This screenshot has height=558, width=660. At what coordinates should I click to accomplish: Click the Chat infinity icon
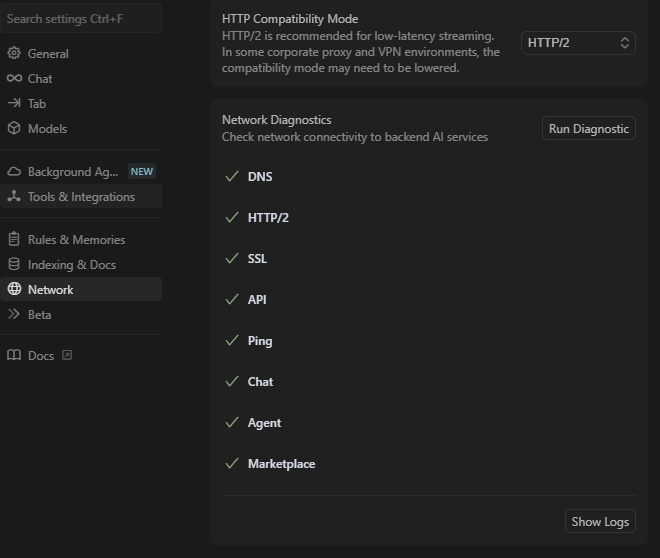14,79
